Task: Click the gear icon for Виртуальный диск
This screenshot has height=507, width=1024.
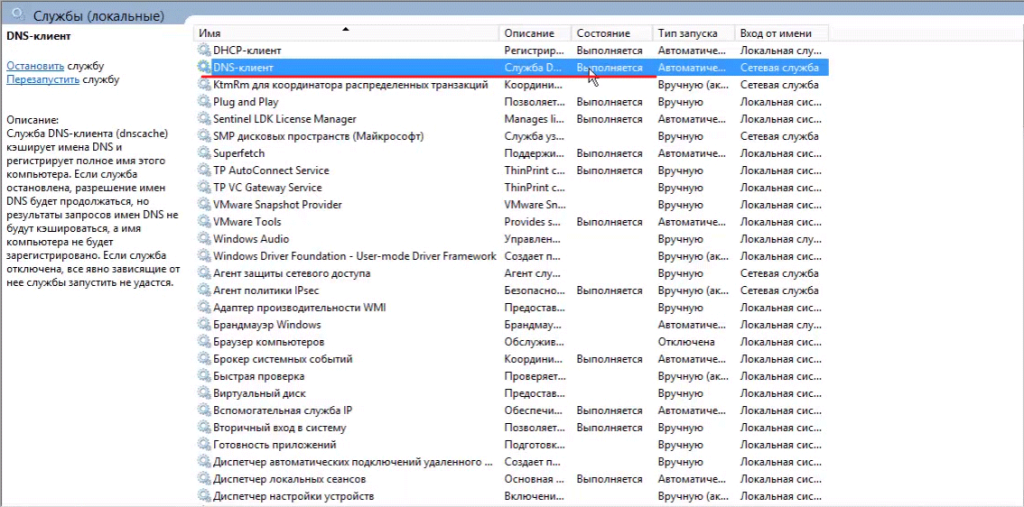Action: 205,394
